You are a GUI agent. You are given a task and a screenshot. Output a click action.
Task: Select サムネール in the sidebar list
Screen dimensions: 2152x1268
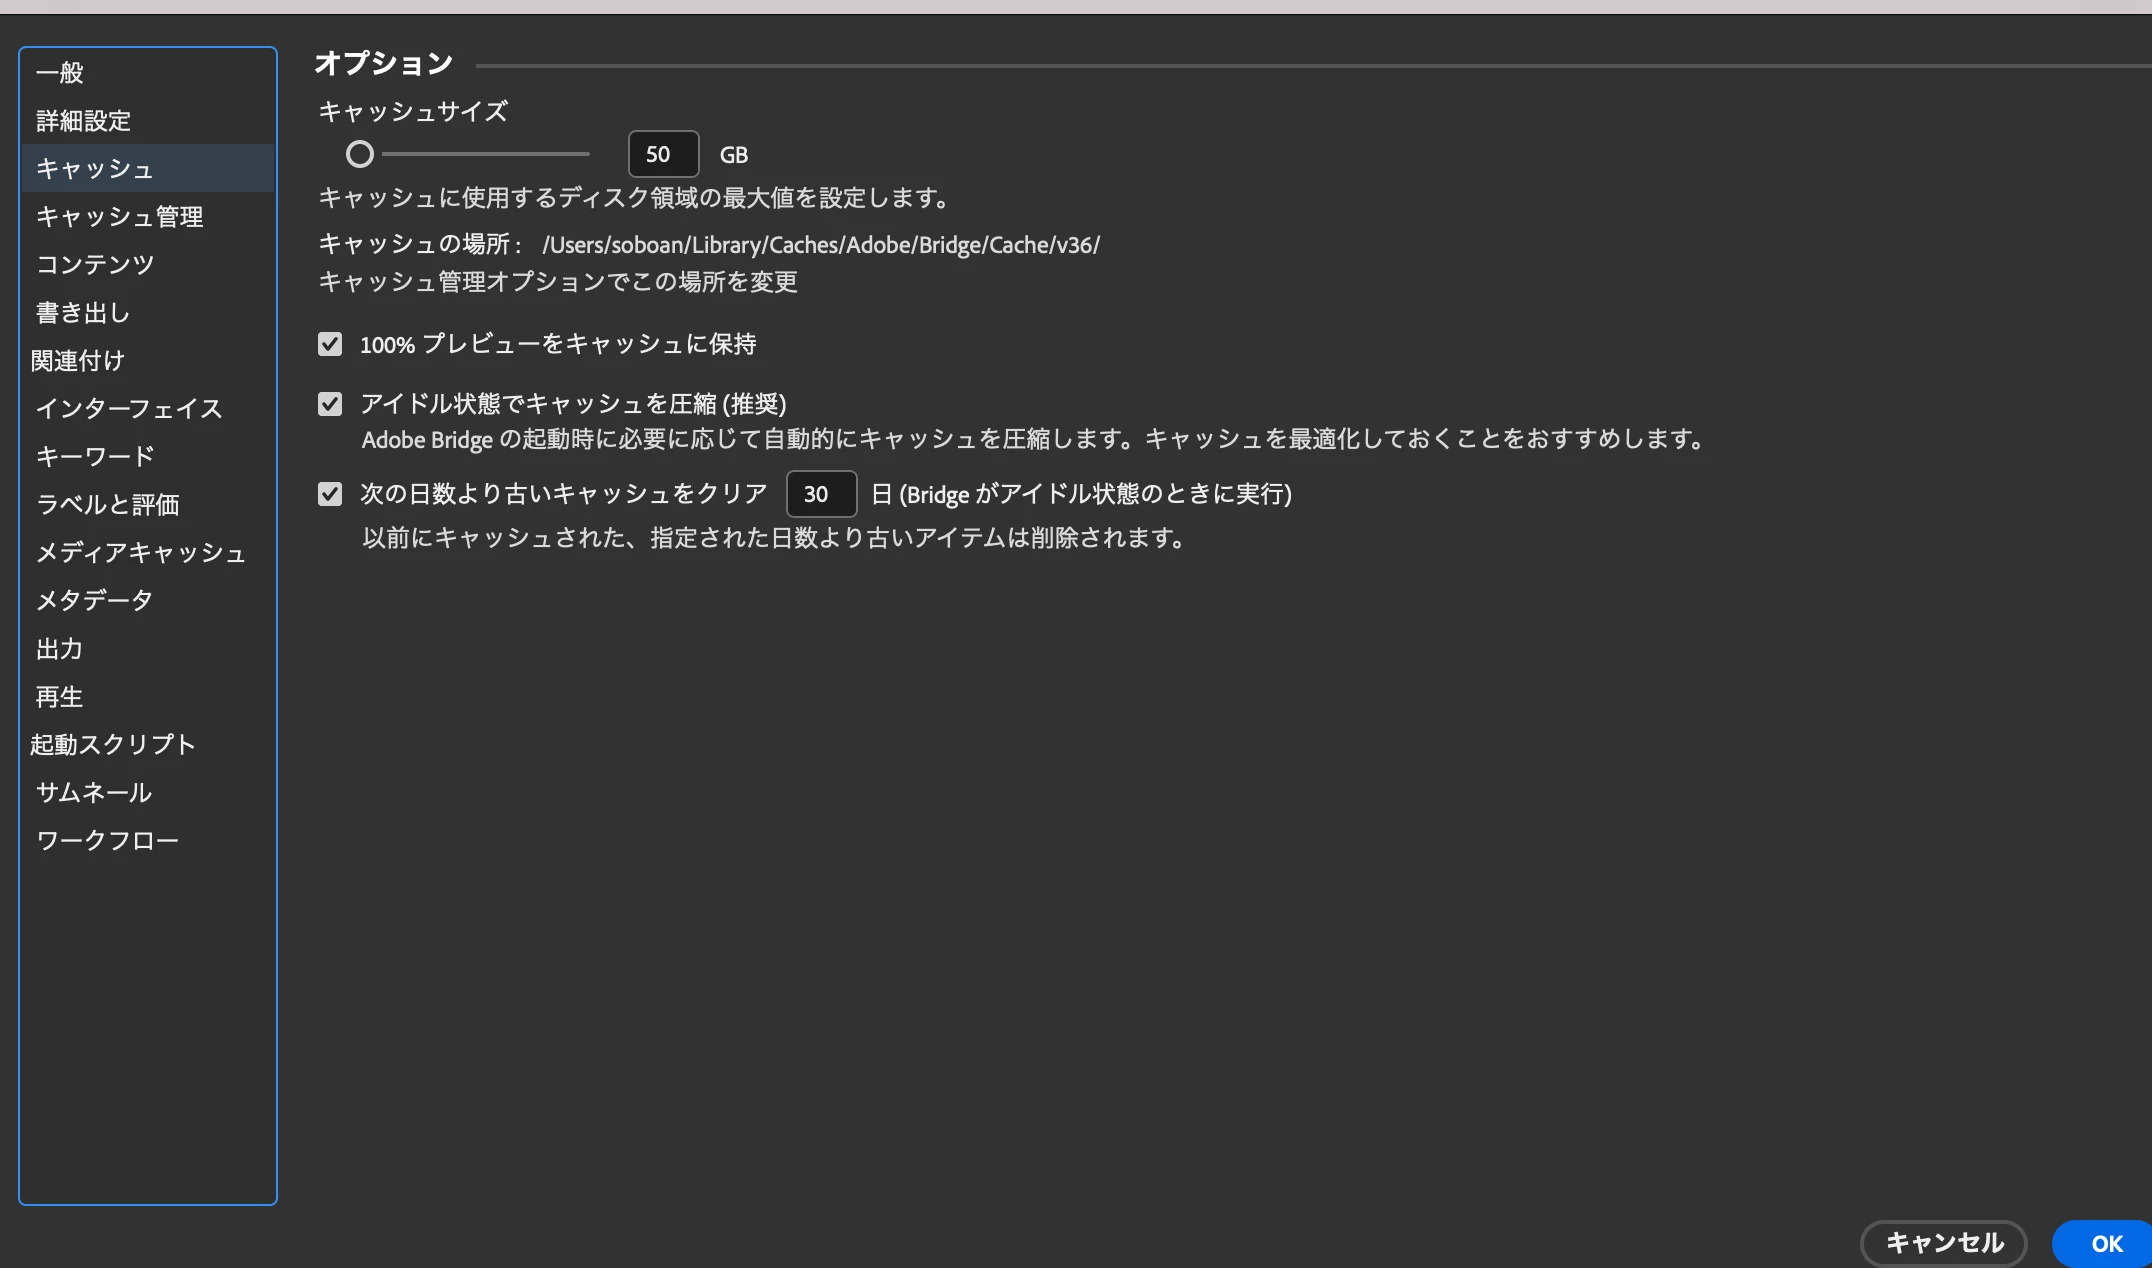(x=94, y=793)
